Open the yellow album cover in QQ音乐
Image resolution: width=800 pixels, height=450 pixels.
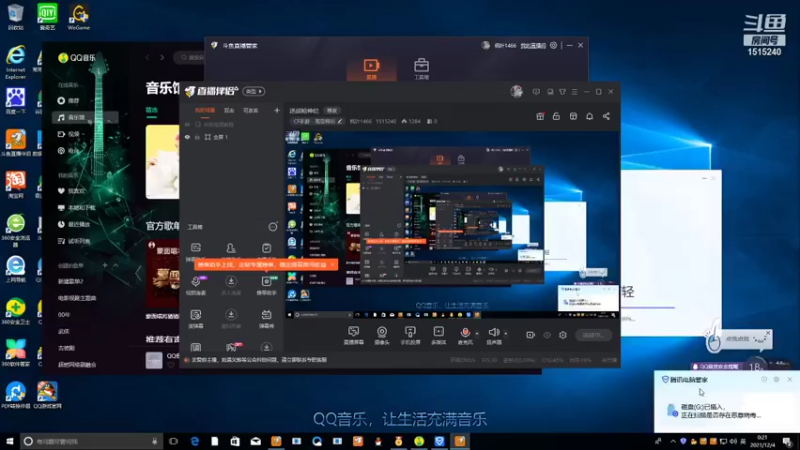162,162
